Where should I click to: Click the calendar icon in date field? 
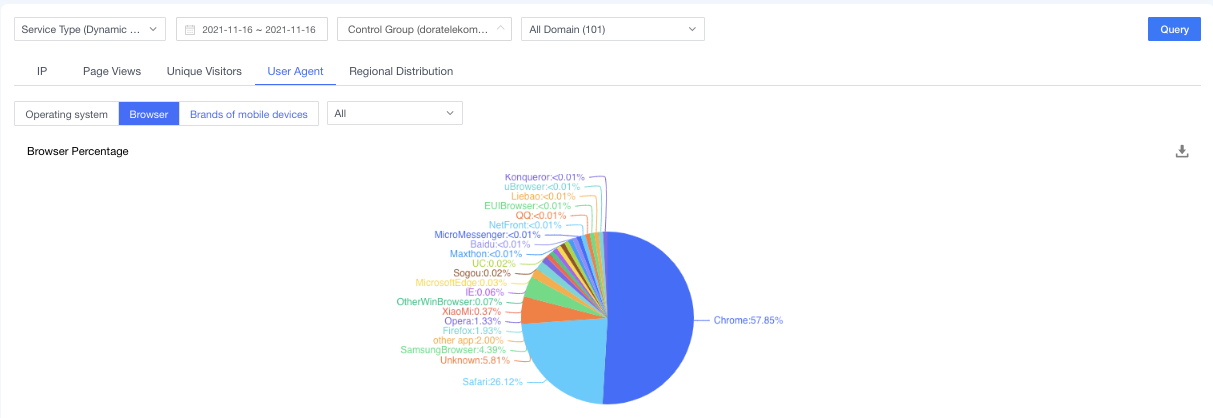[x=190, y=30]
